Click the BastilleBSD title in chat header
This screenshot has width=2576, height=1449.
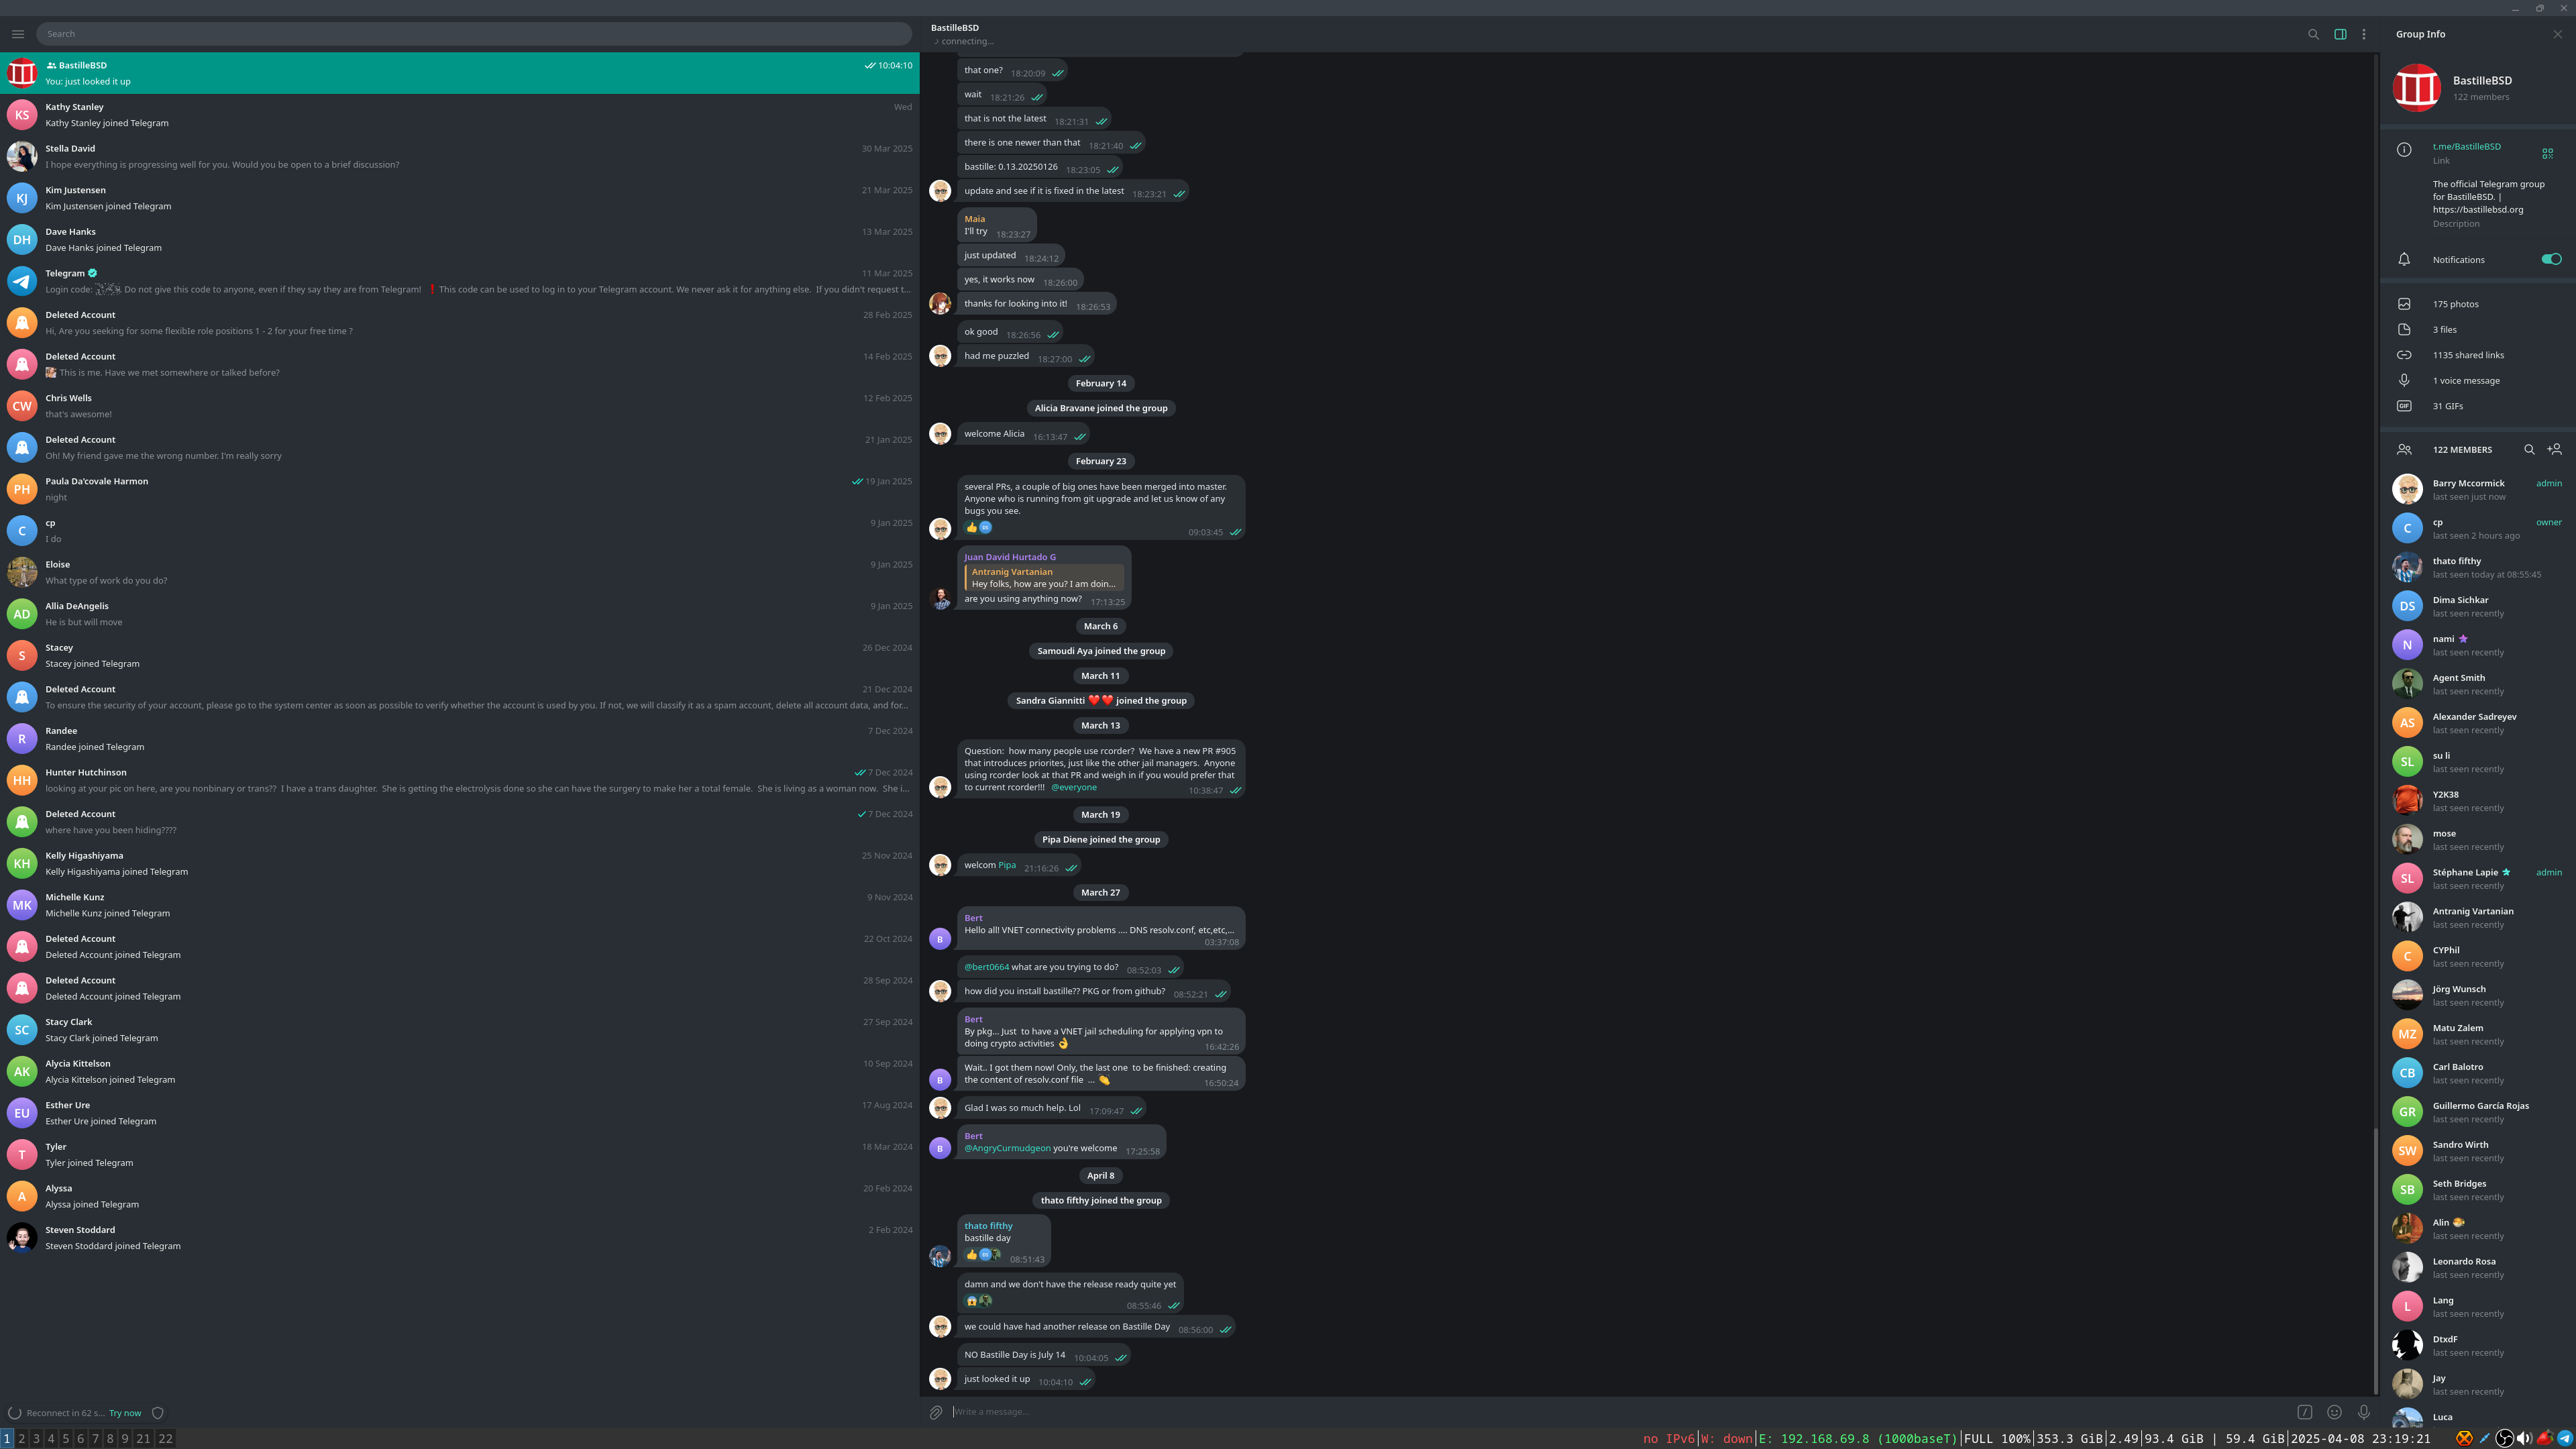954,27
